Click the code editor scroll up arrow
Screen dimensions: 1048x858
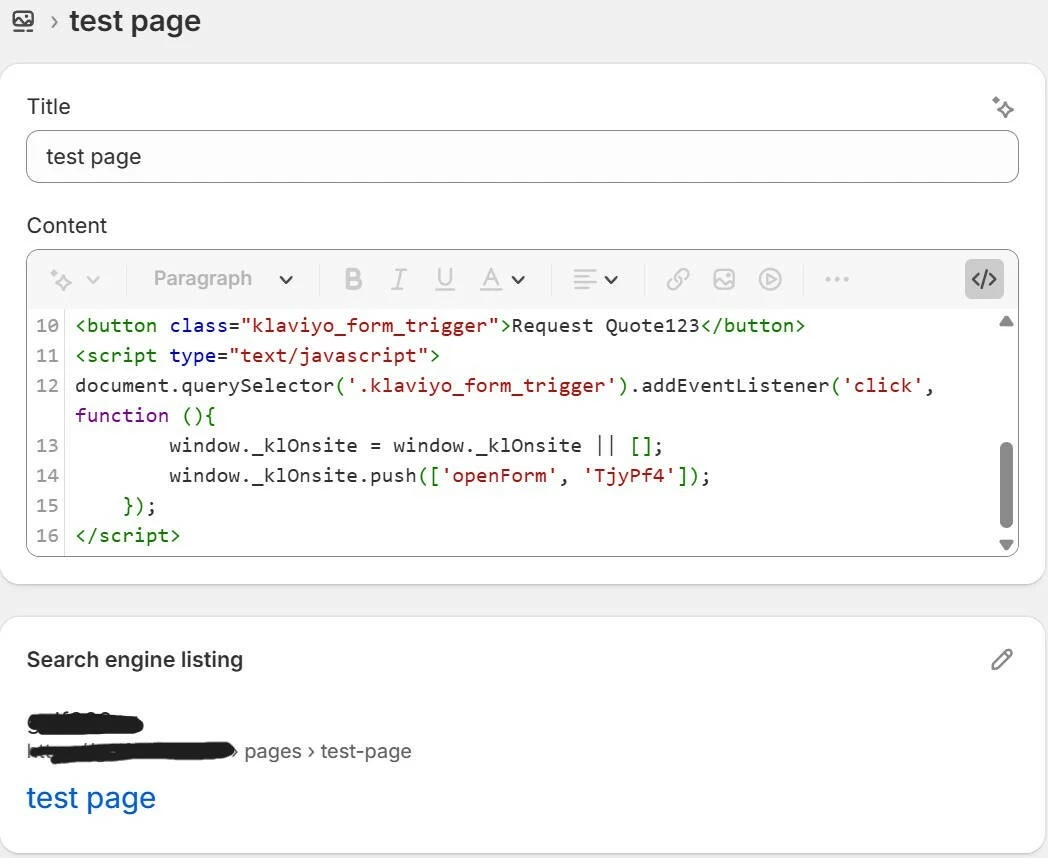coord(1006,322)
